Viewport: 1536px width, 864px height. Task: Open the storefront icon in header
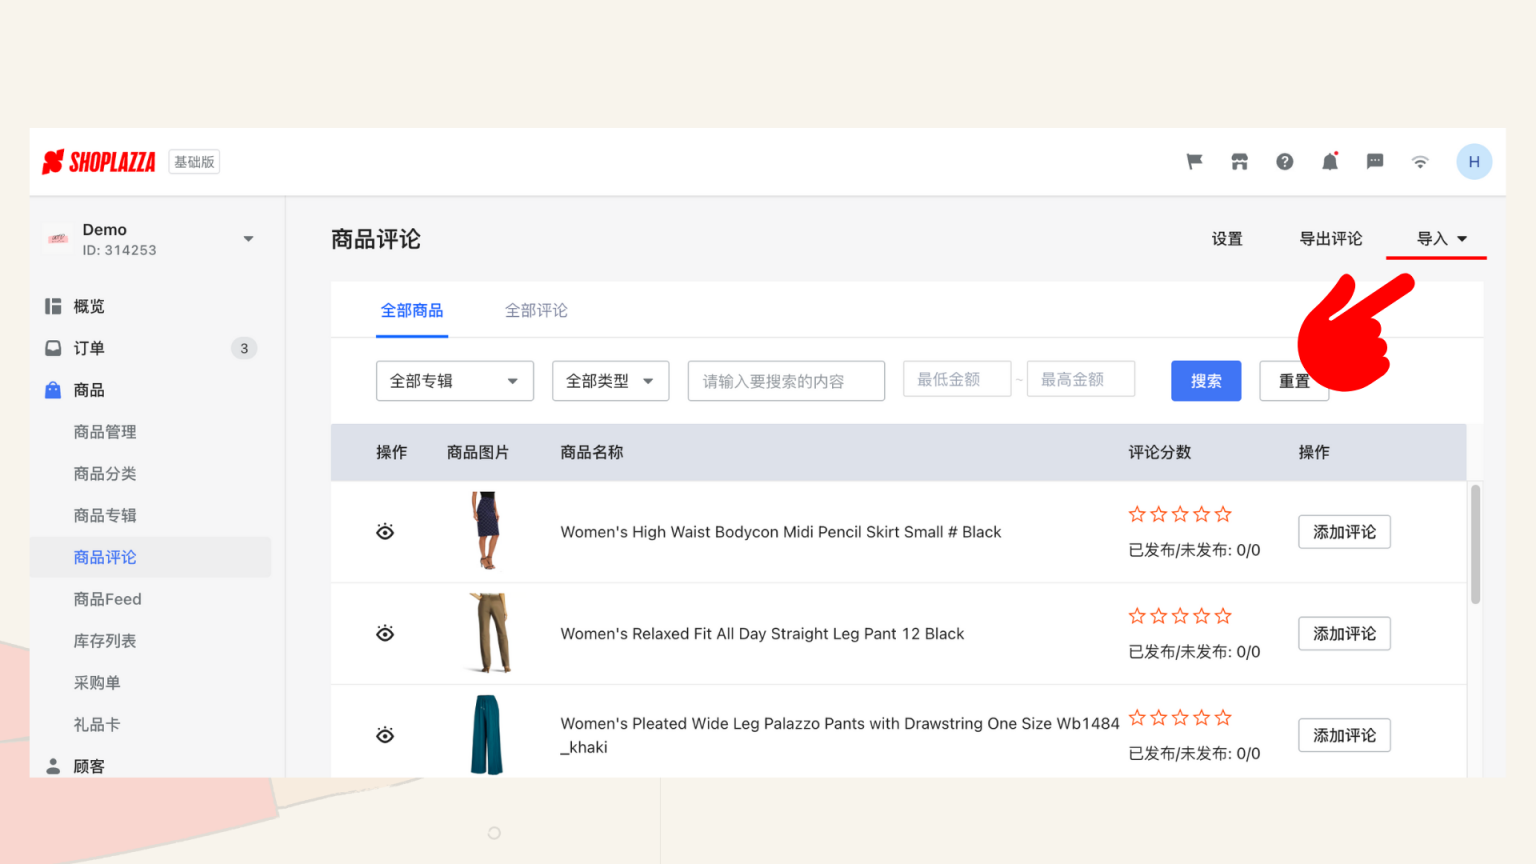click(1239, 162)
